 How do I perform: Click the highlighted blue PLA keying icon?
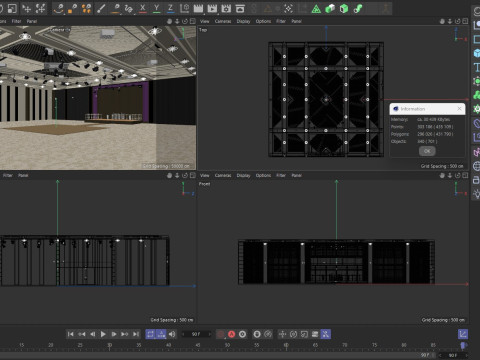tap(326, 334)
